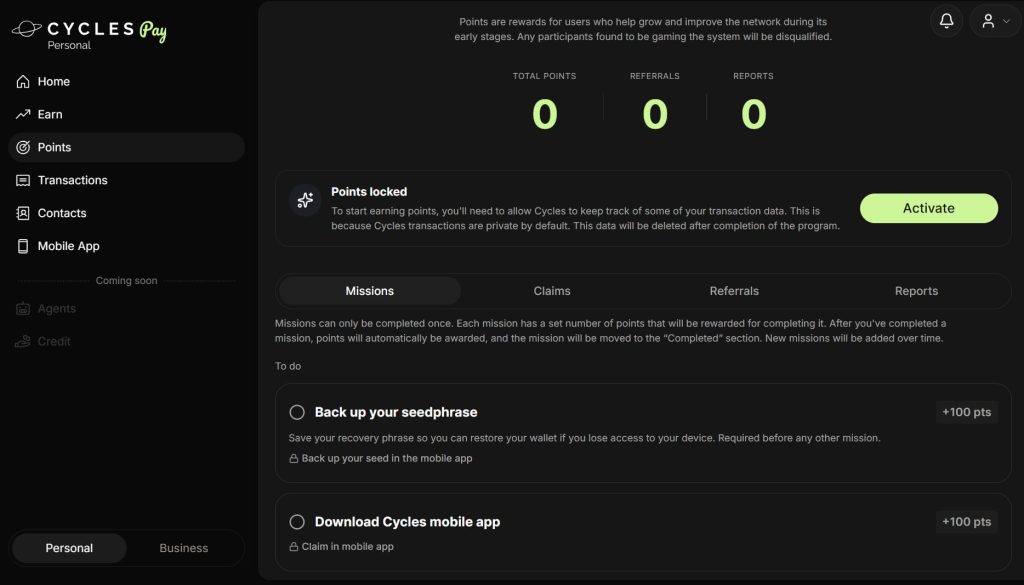Select Points in the sidebar

click(x=126, y=148)
